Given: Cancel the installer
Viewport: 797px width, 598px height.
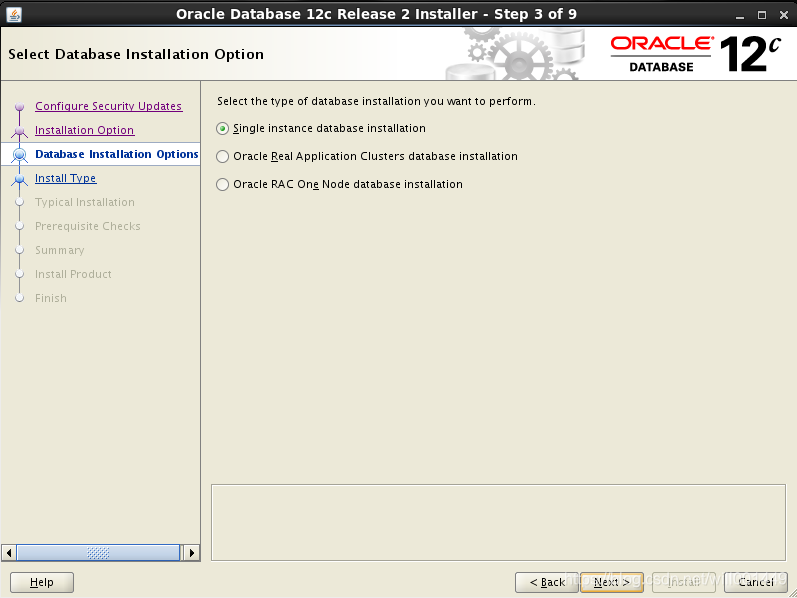Looking at the screenshot, I should coord(756,582).
